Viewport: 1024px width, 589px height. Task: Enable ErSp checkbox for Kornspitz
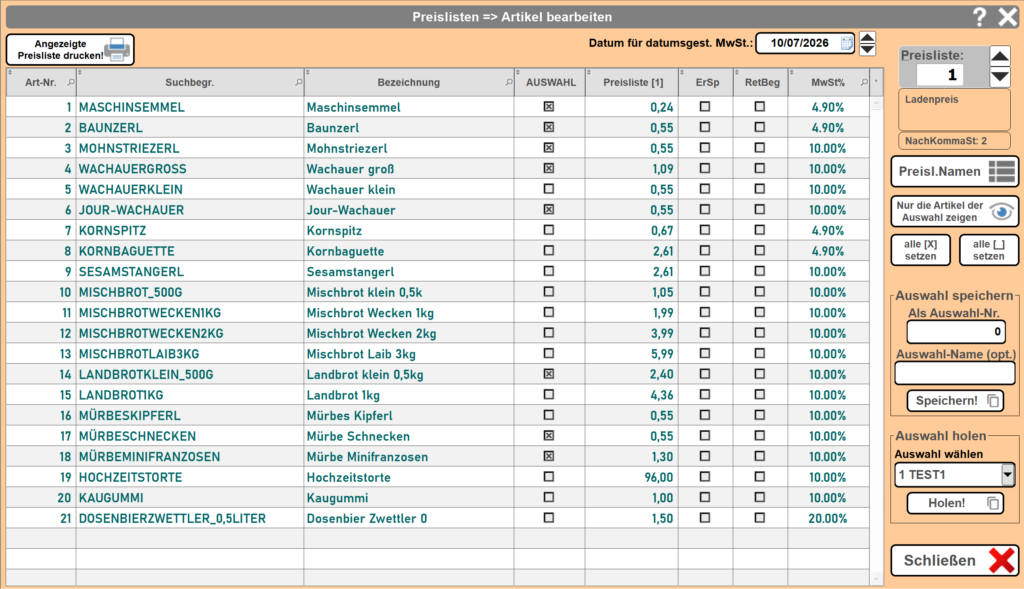click(705, 230)
